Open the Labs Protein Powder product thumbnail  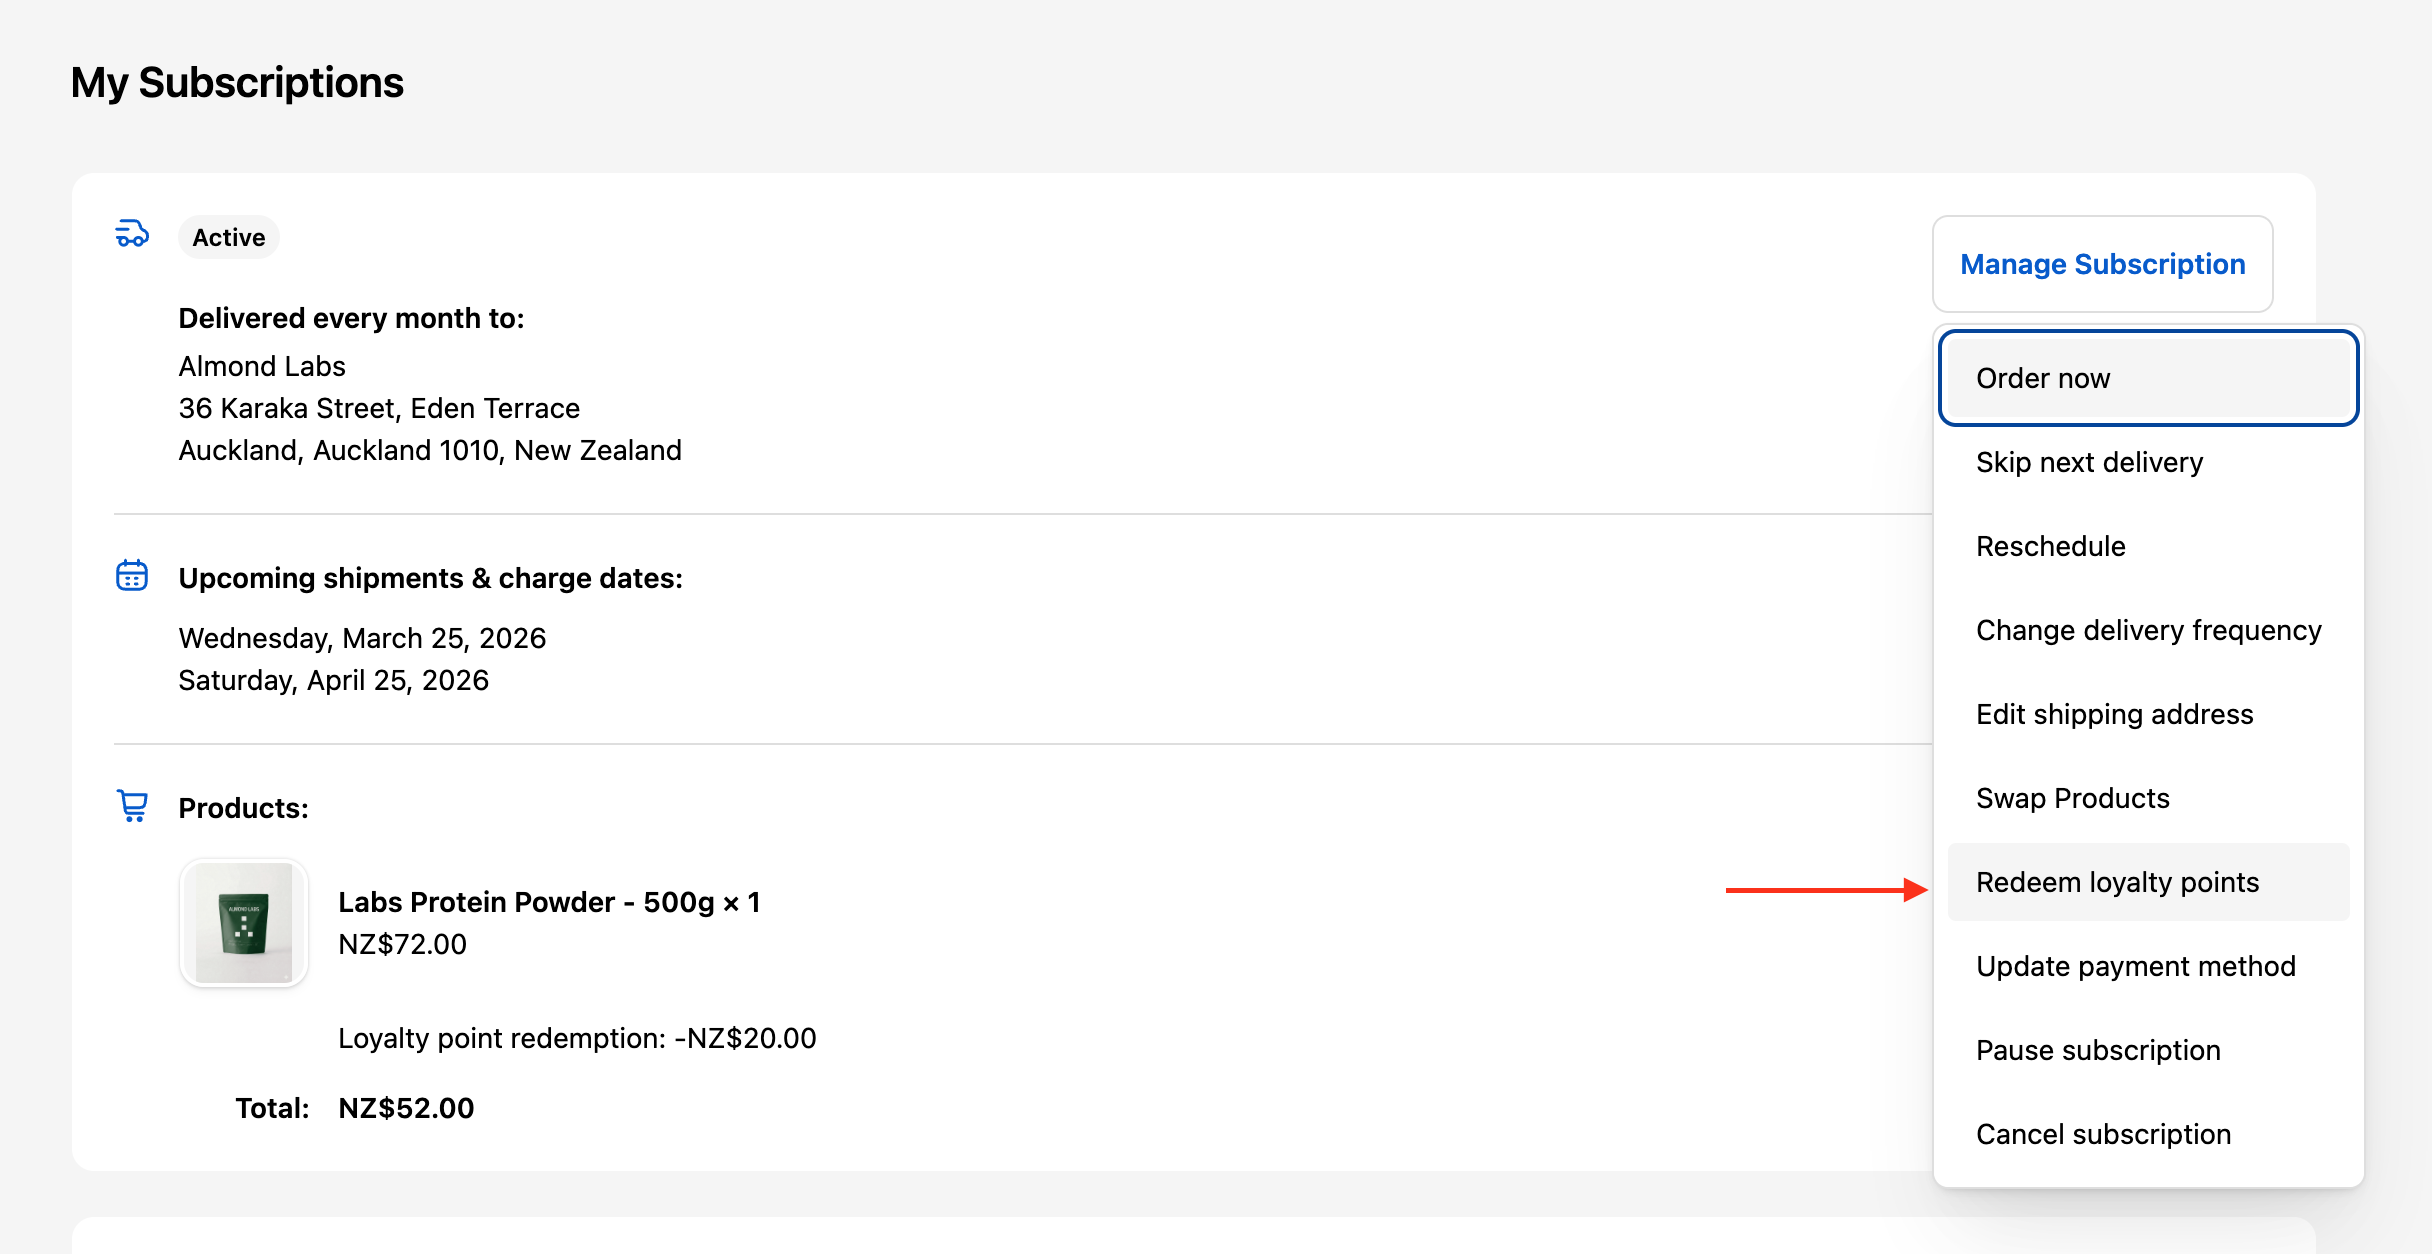pyautogui.click(x=243, y=922)
